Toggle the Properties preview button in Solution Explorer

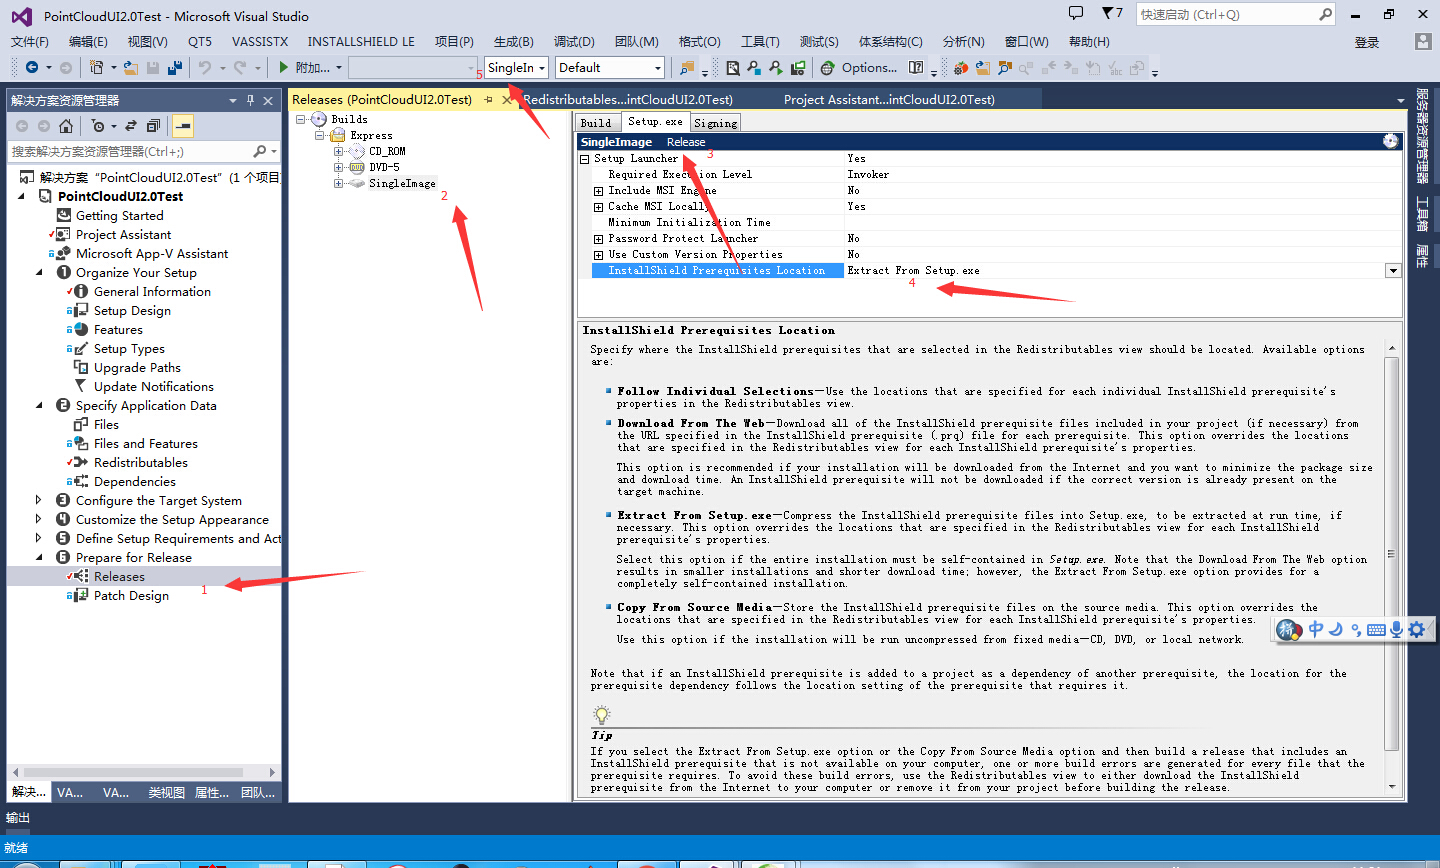(x=182, y=125)
